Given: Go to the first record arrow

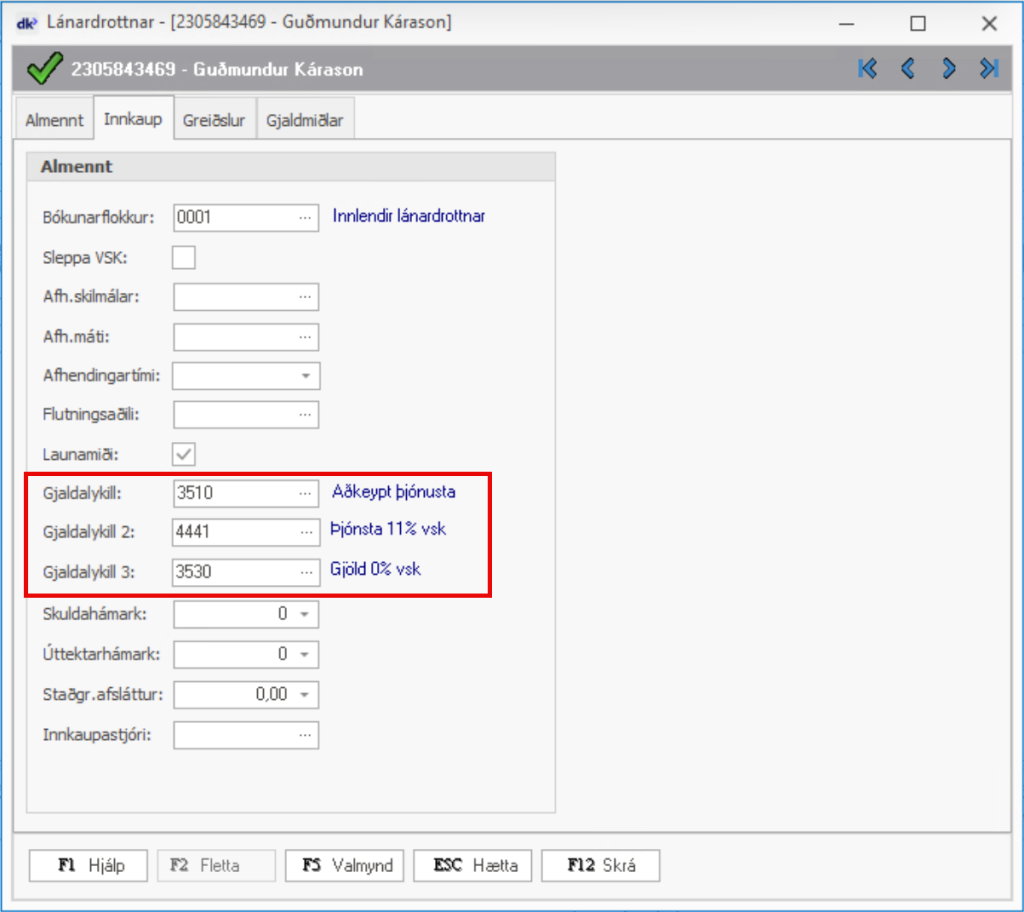Looking at the screenshot, I should tap(867, 69).
